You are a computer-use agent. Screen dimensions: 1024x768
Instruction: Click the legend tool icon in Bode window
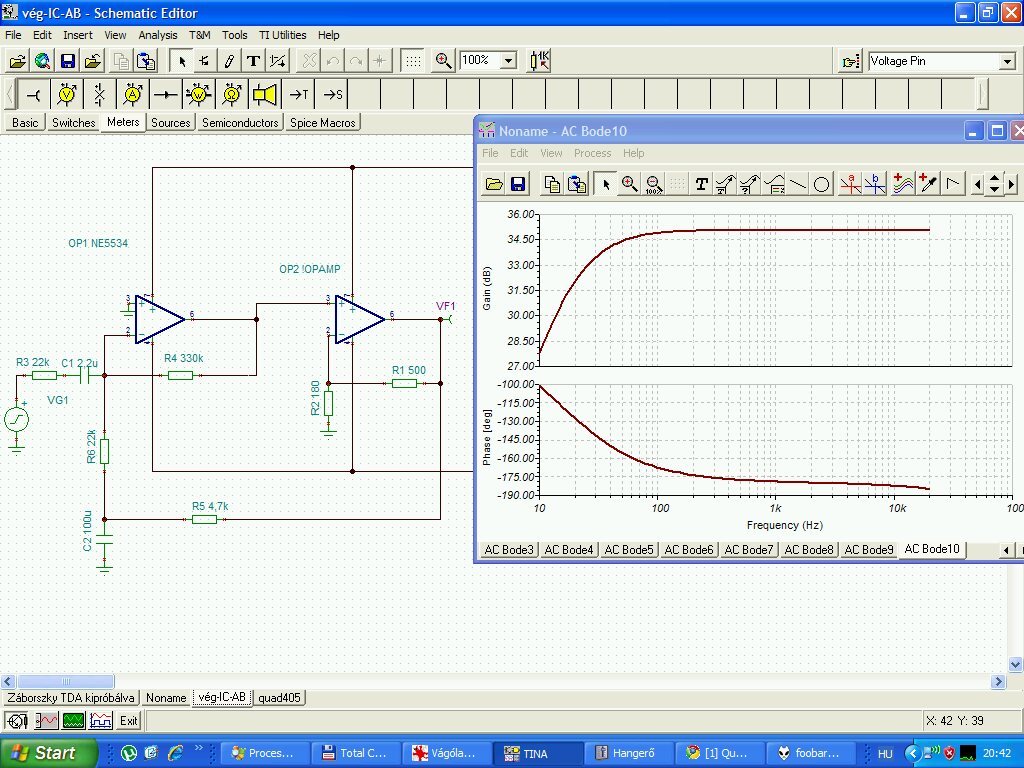pyautogui.click(x=774, y=185)
